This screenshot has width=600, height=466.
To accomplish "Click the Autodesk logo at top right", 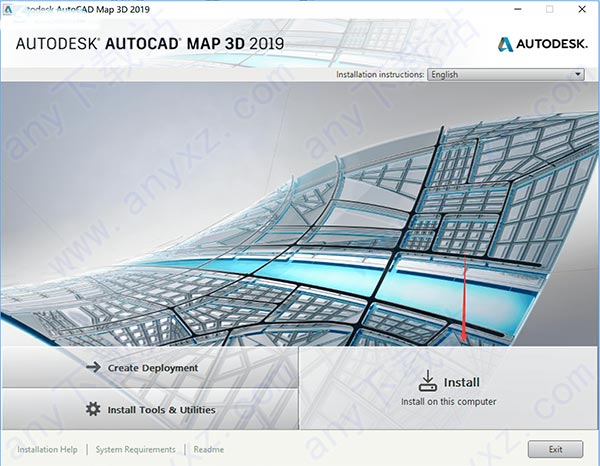I will coord(543,44).
